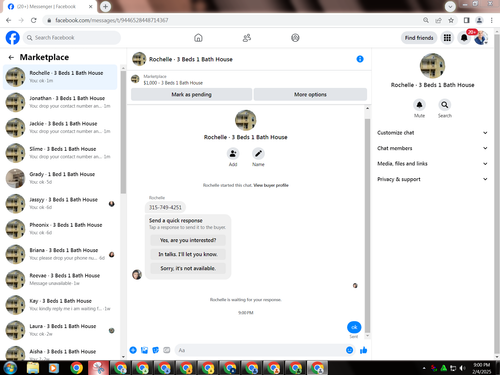Screen dimensions: 500x375
Task: Open Friends icon in top navigation
Action: 247,38
